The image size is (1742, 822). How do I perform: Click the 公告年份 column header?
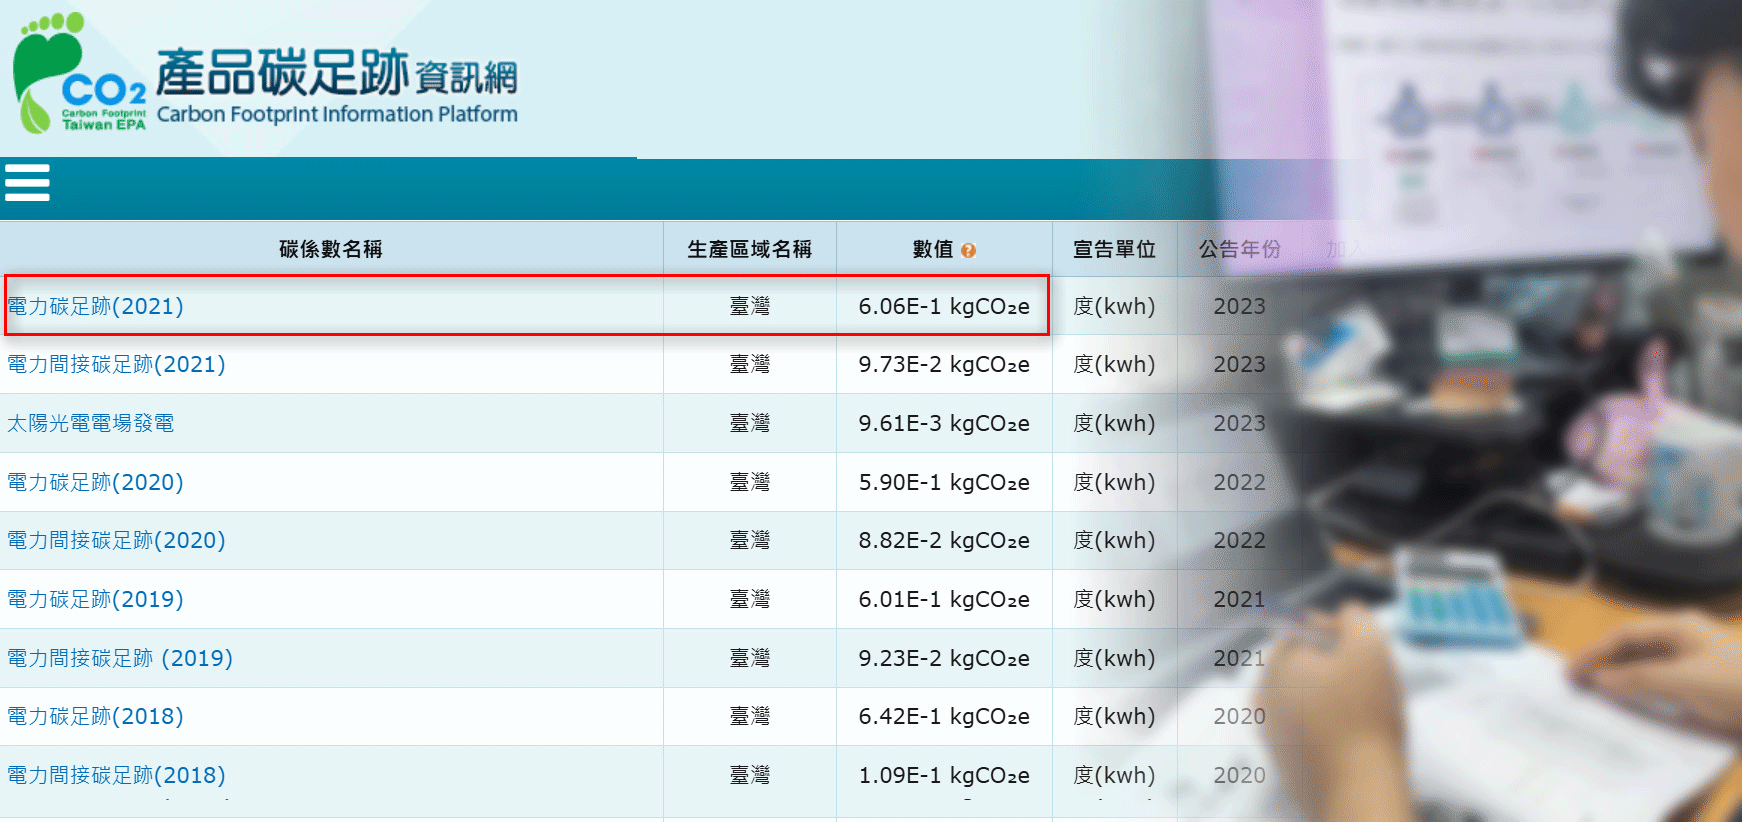coord(1239,249)
